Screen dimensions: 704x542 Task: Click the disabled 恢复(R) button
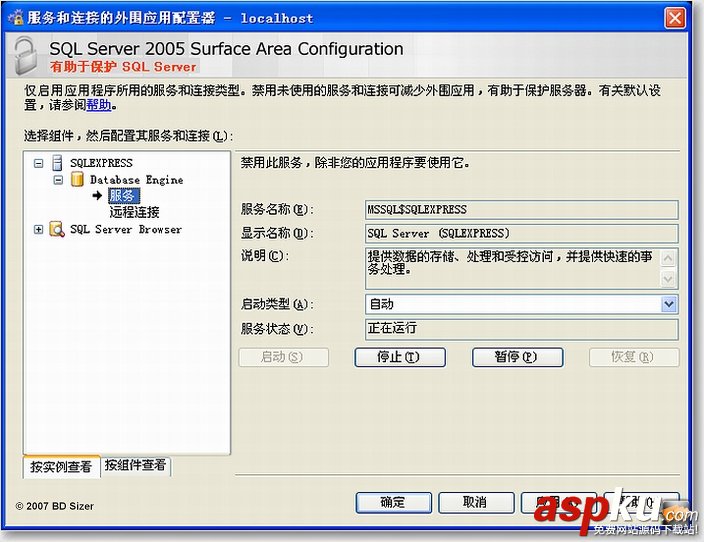click(x=634, y=357)
